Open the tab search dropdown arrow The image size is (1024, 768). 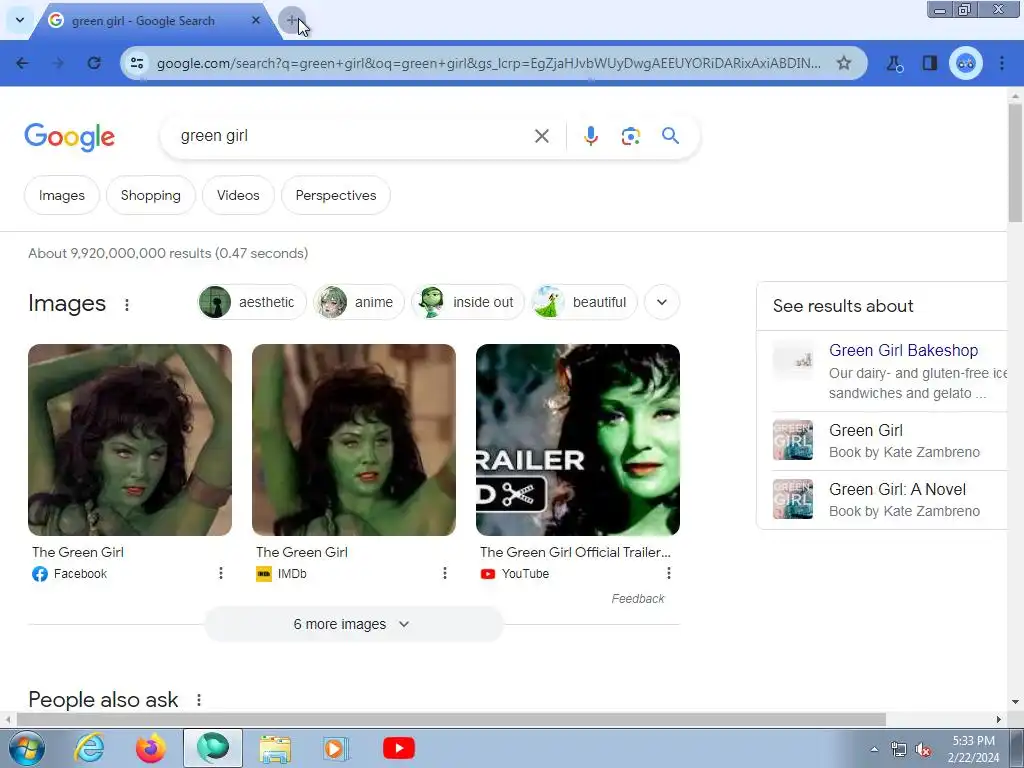[20, 20]
